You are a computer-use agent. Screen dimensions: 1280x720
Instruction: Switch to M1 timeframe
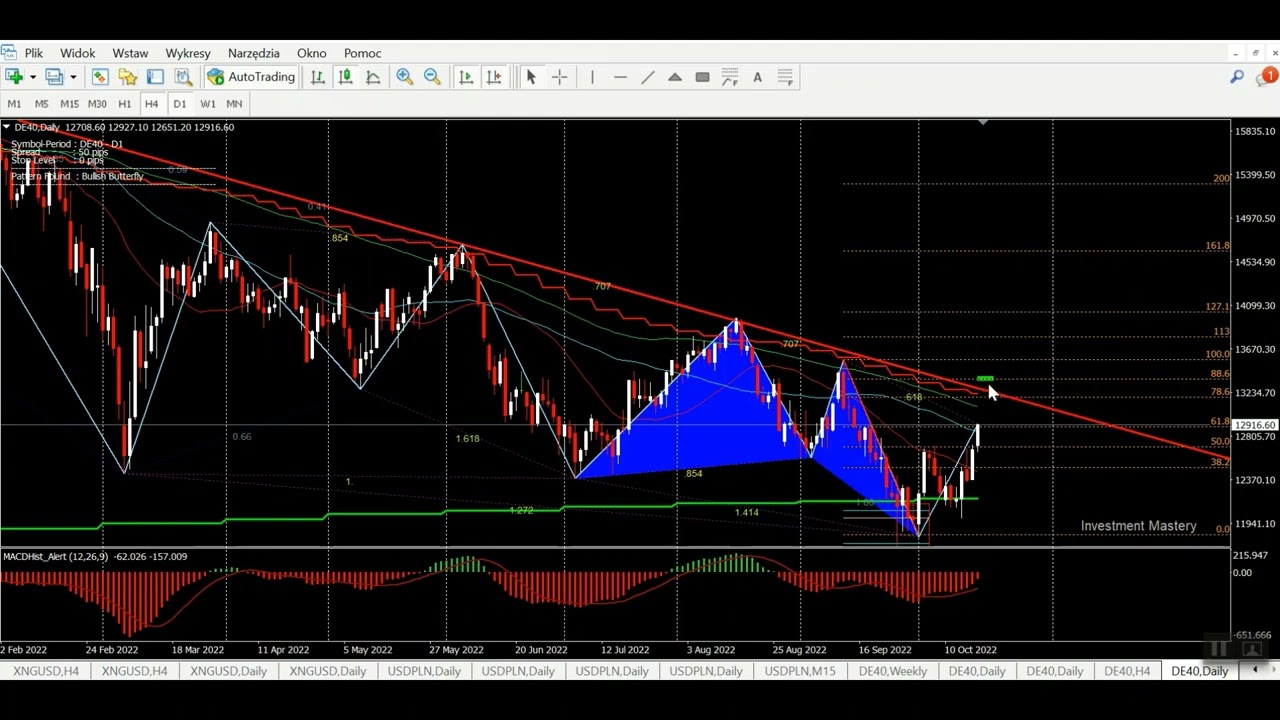14,104
